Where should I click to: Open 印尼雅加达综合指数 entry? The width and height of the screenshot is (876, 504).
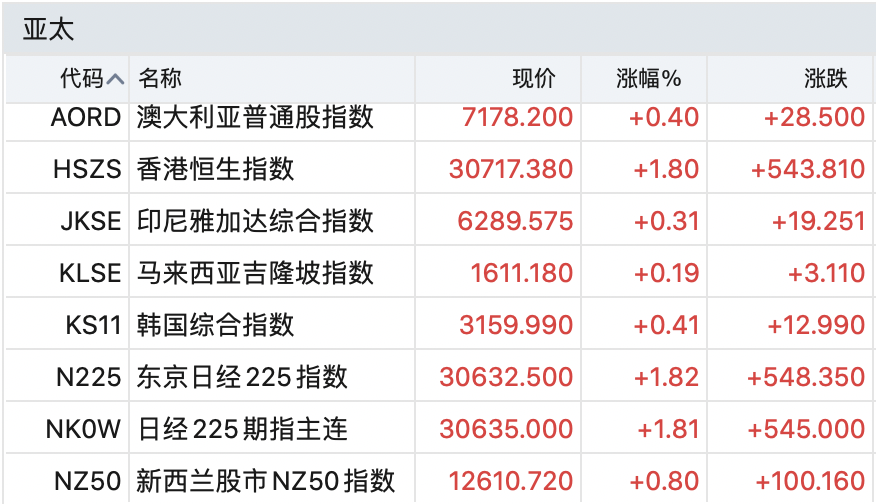(x=255, y=221)
